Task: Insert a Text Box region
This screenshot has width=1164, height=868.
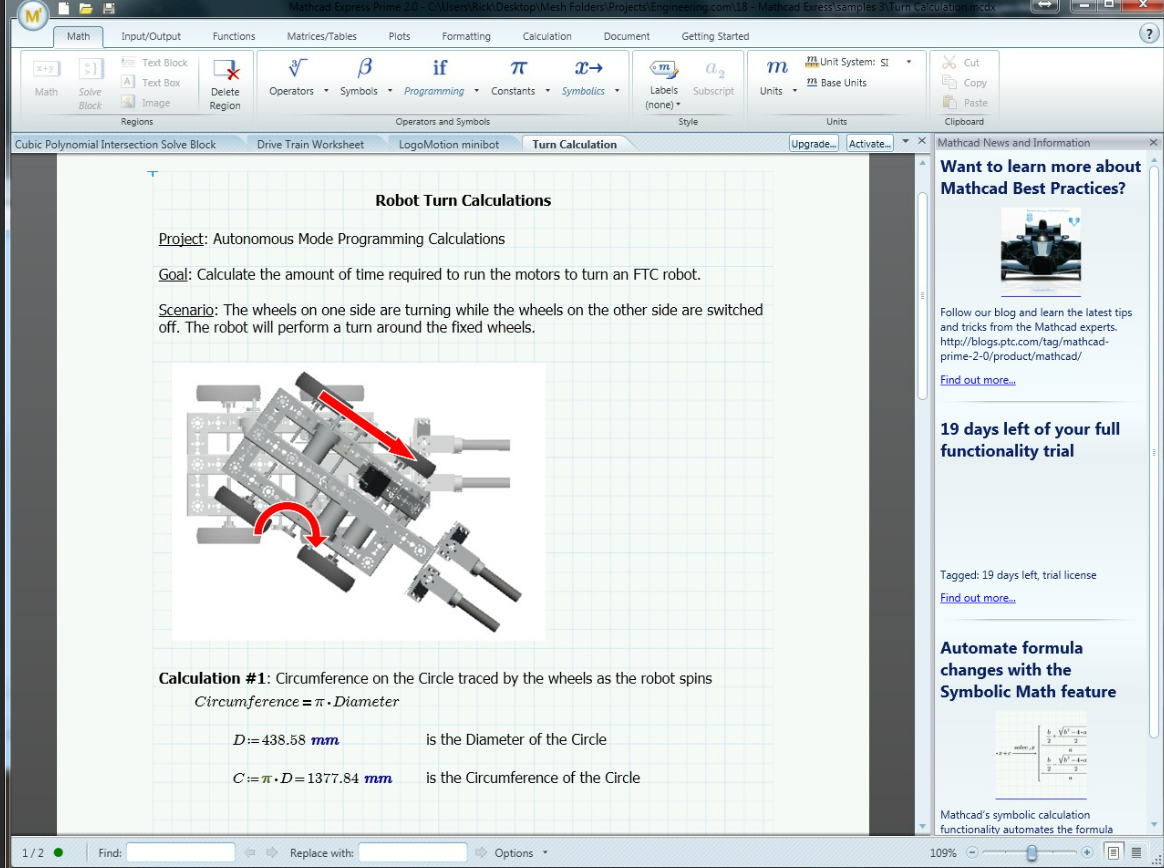Action: [x=151, y=82]
